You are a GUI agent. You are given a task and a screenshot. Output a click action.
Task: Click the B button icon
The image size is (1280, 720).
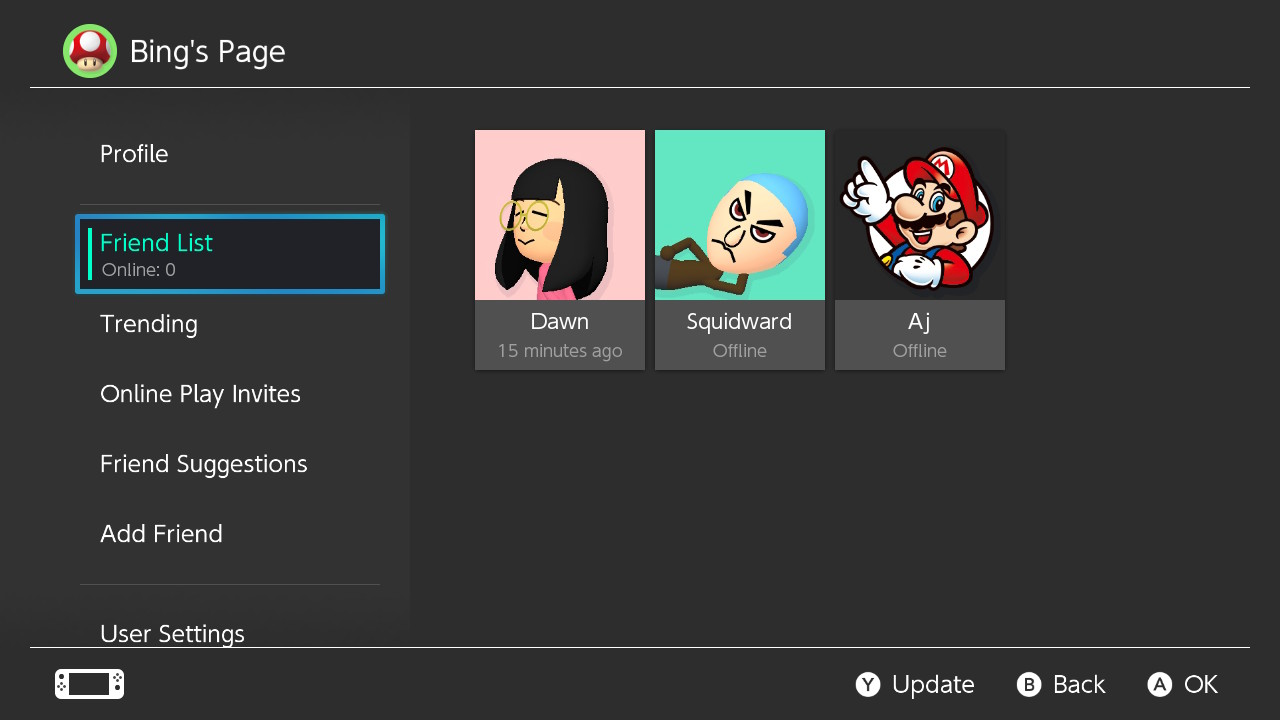tap(1029, 684)
